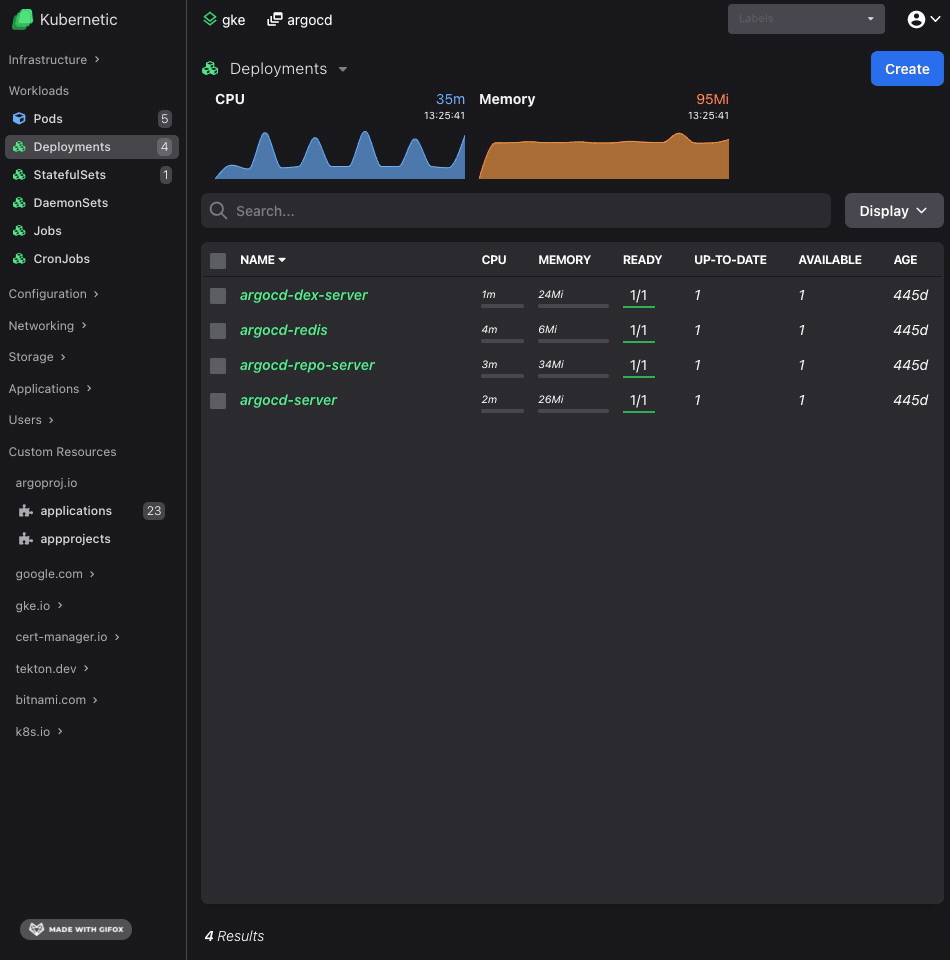This screenshot has width=950, height=960.
Task: Click the argocd-redis CPU usage bar
Action: click(x=503, y=341)
